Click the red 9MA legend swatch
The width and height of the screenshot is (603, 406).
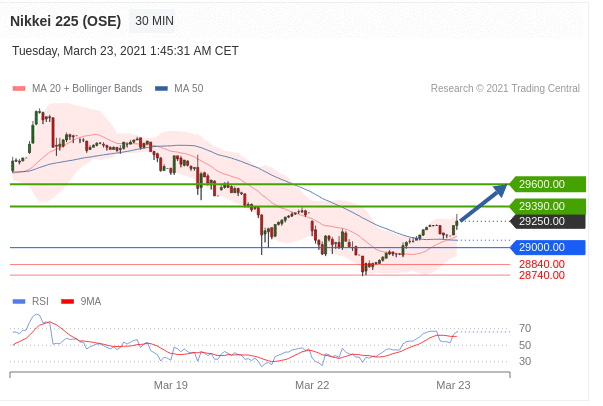[67, 301]
